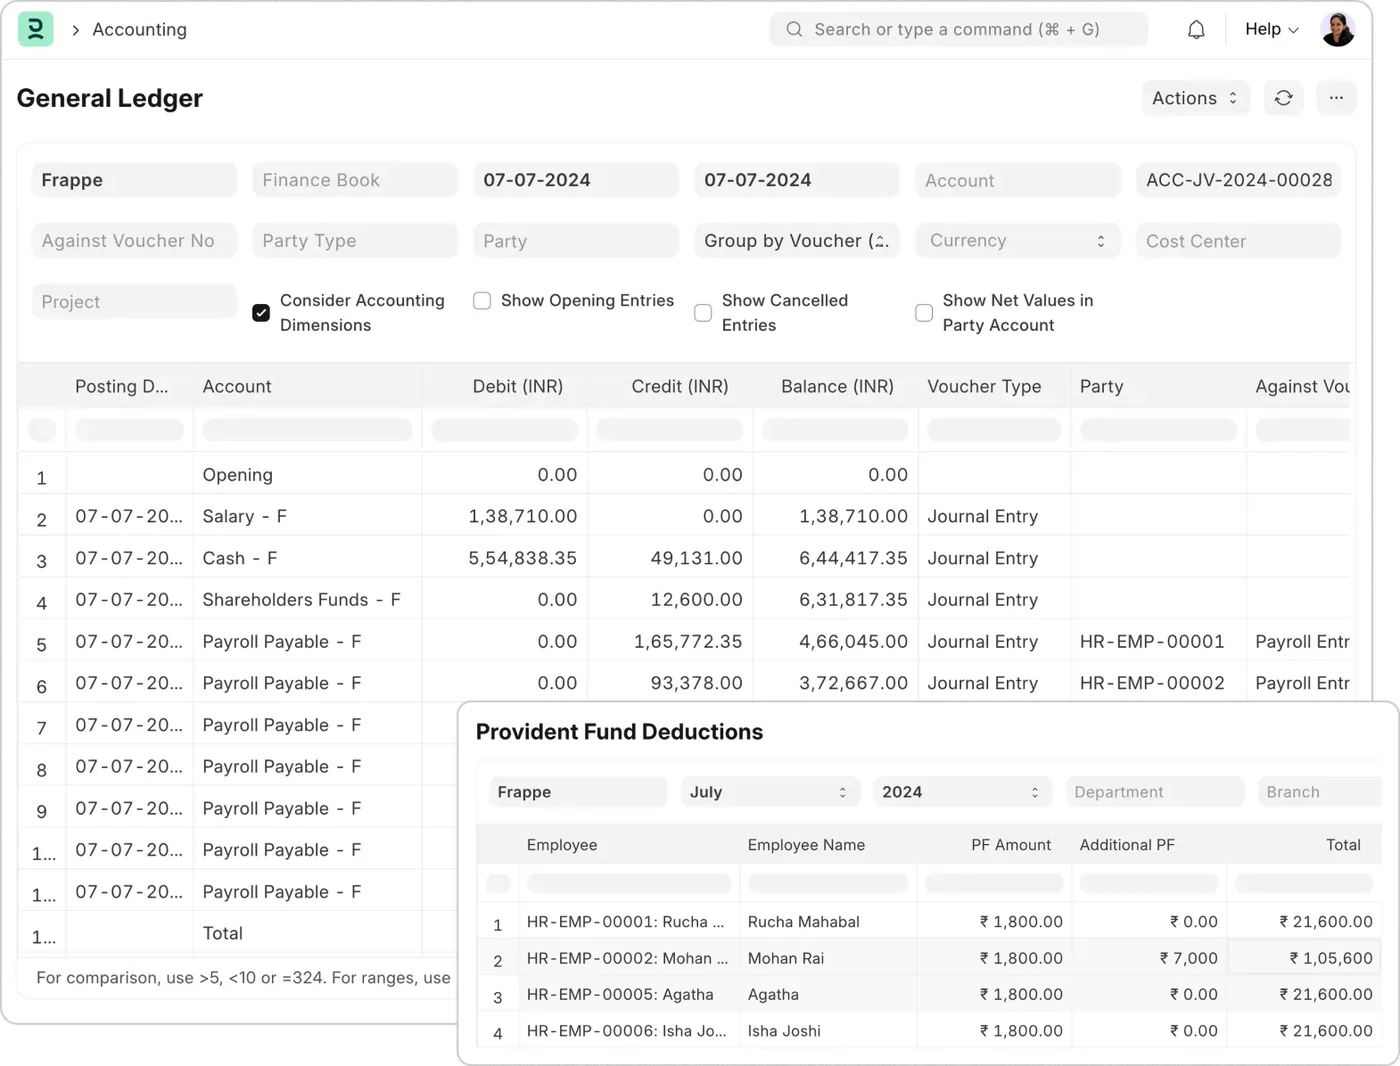Toggle Consider Accounting Dimensions checkbox
The width and height of the screenshot is (1400, 1066).
261,313
